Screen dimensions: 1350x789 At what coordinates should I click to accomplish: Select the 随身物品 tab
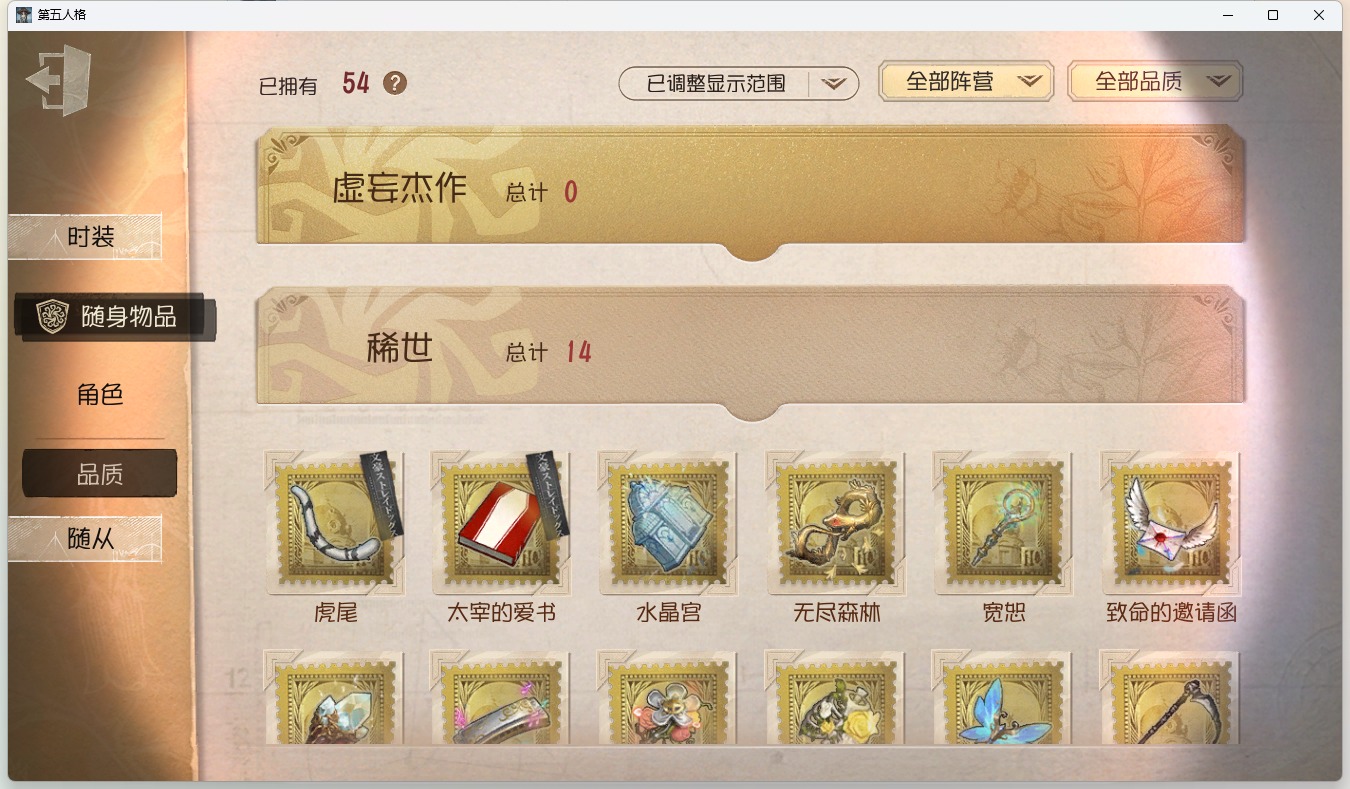[115, 317]
